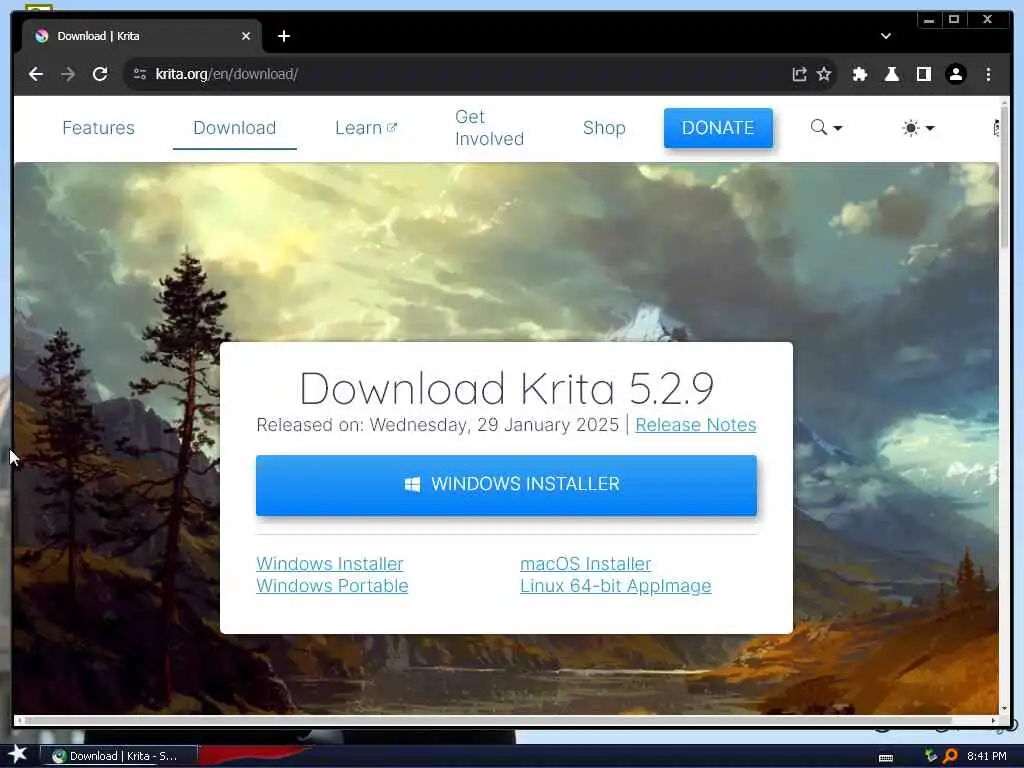Go back to the previous page
The image size is (1024, 768).
pos(36,74)
